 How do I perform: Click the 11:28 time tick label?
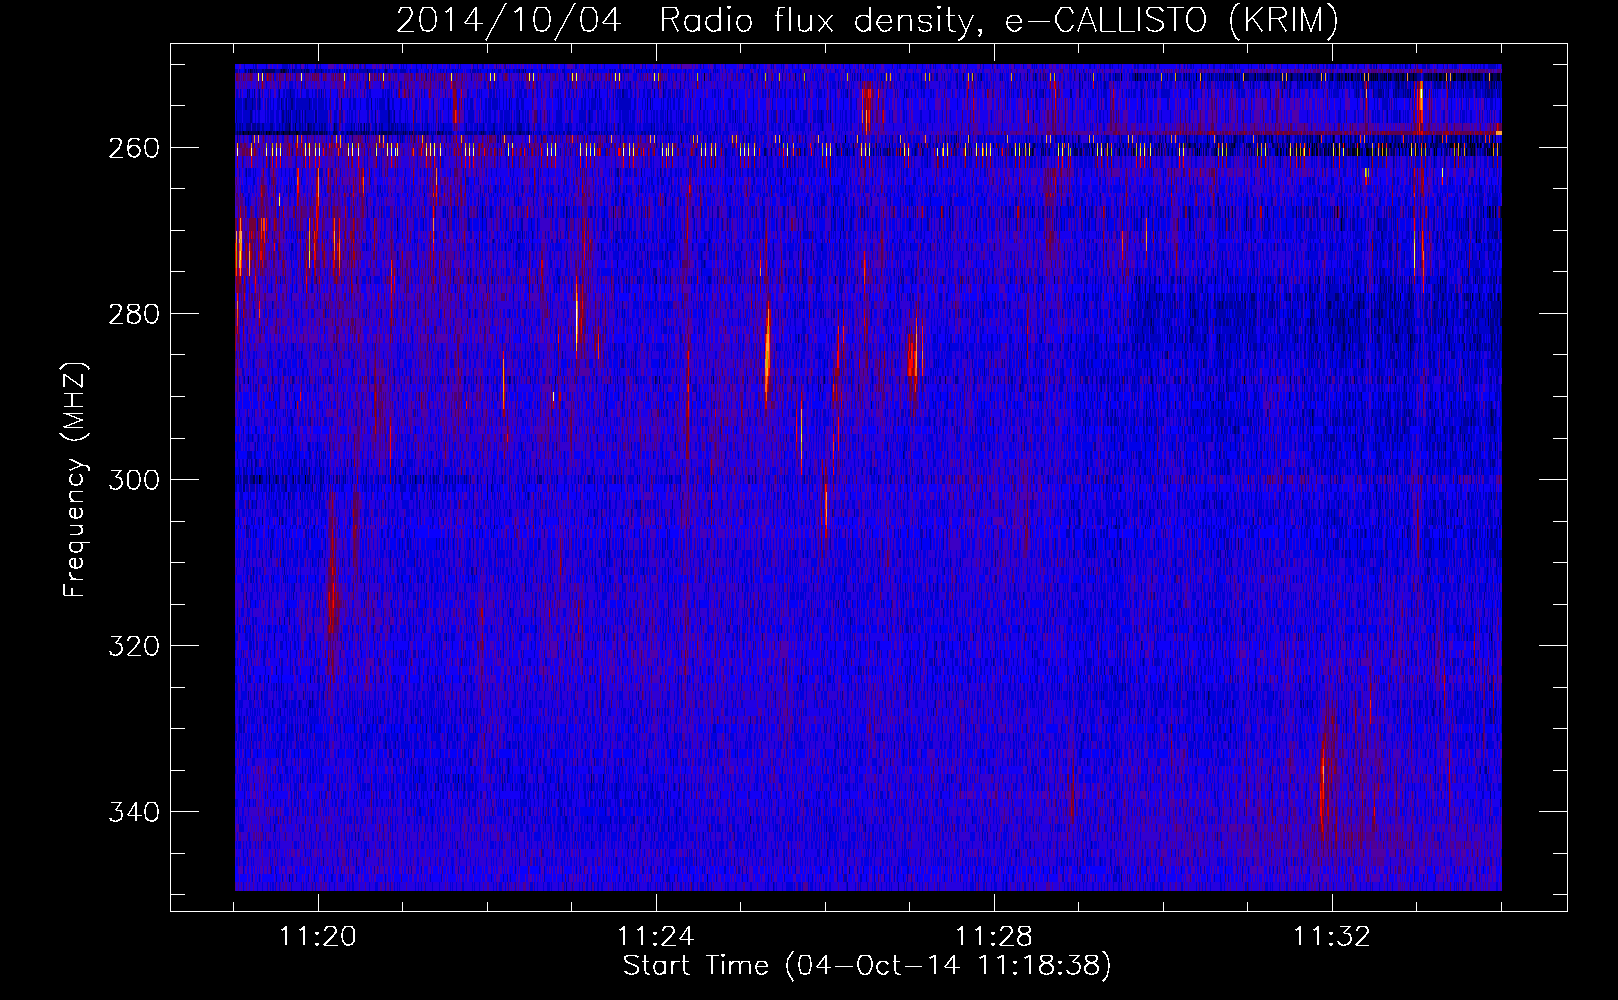coord(994,936)
